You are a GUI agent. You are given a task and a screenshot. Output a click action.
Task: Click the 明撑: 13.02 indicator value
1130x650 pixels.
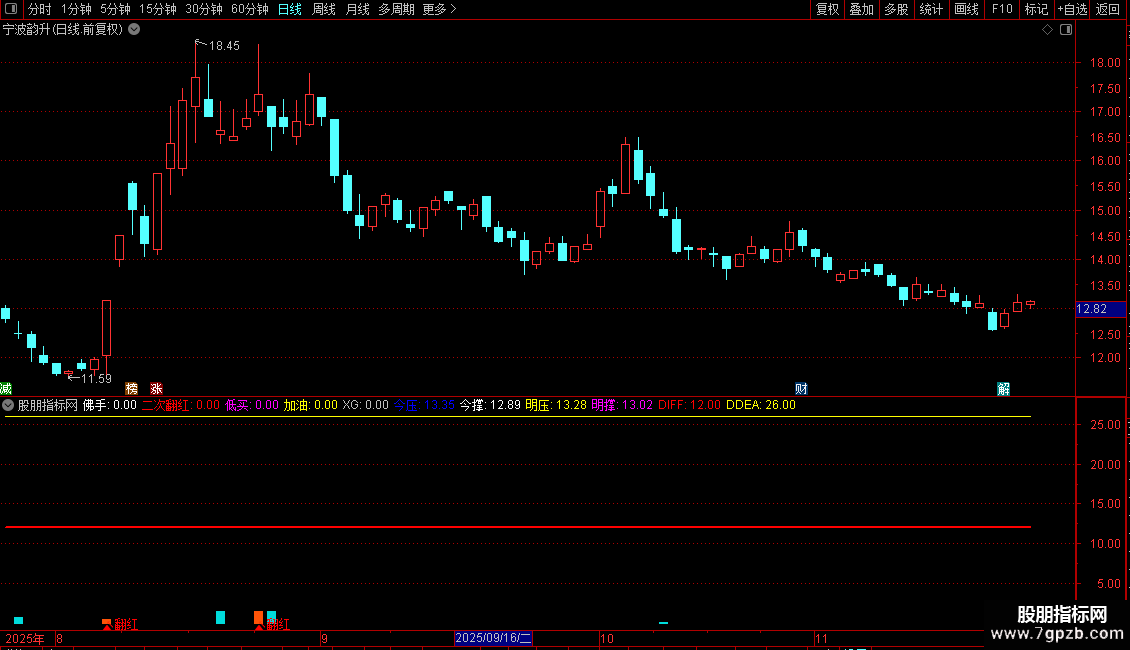pyautogui.click(x=622, y=405)
